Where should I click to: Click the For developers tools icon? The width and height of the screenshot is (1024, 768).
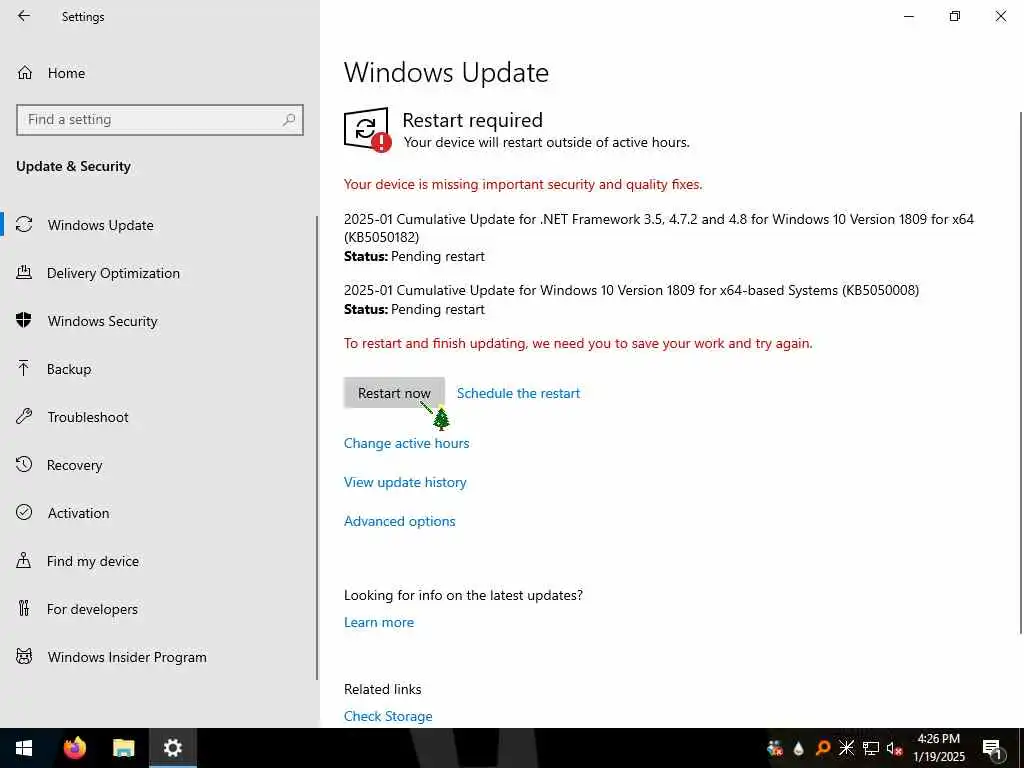(24, 609)
